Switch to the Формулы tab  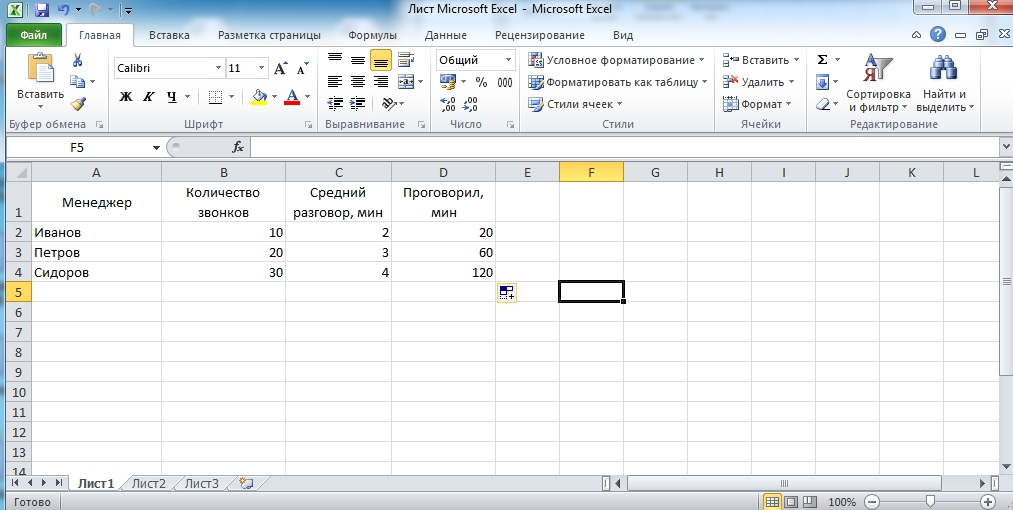(x=373, y=36)
